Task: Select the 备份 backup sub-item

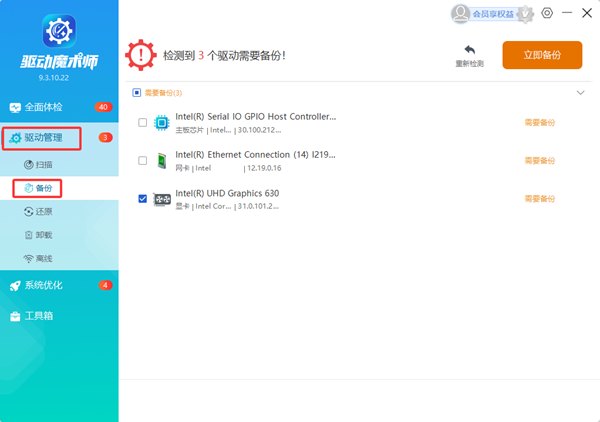Action: [x=38, y=188]
